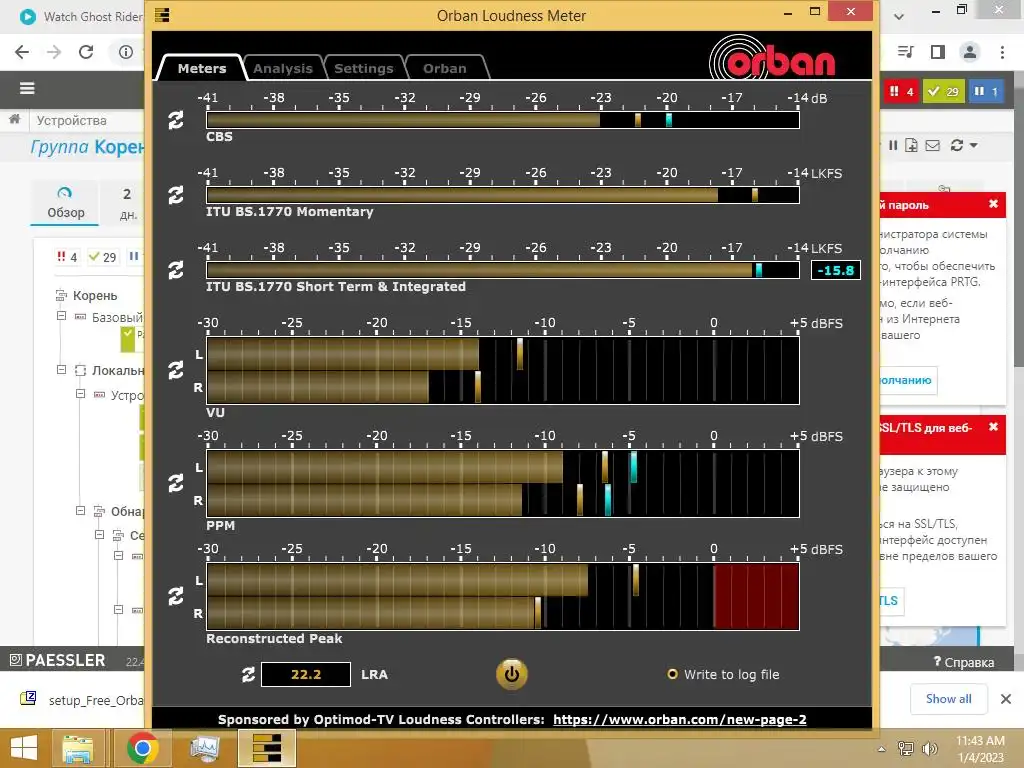Open the PRTG hamburger menu
Screen dimensions: 1024x768
pos(27,88)
